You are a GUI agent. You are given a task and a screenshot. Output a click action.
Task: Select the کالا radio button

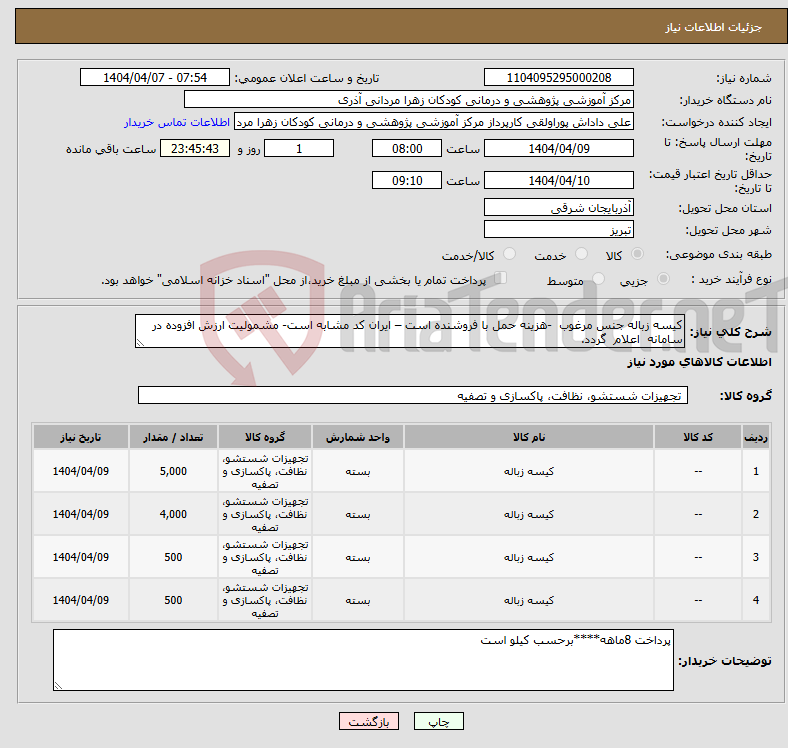point(637,254)
